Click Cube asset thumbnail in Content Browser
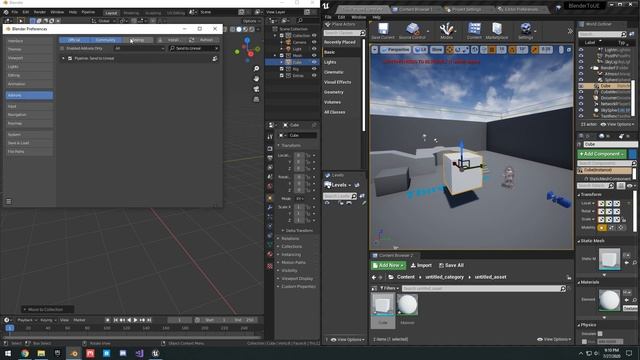The height and width of the screenshot is (360, 640). pos(383,304)
